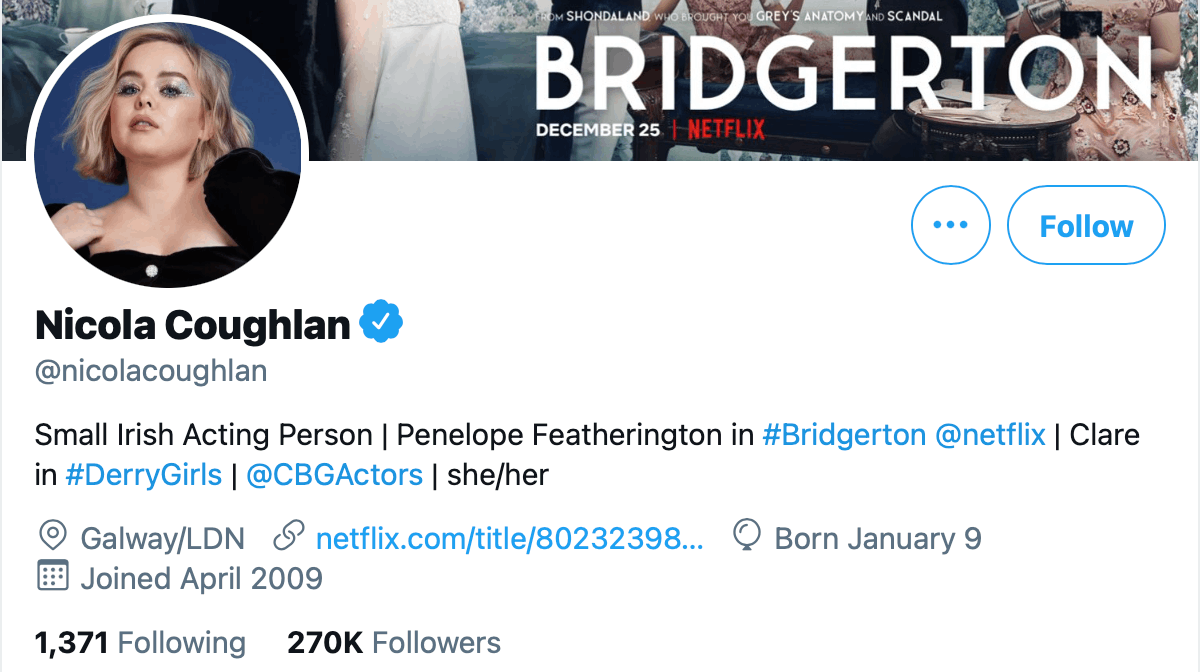This screenshot has width=1204, height=672.
Task: Click the blue verified badge icon
Action: pyautogui.click(x=381, y=324)
